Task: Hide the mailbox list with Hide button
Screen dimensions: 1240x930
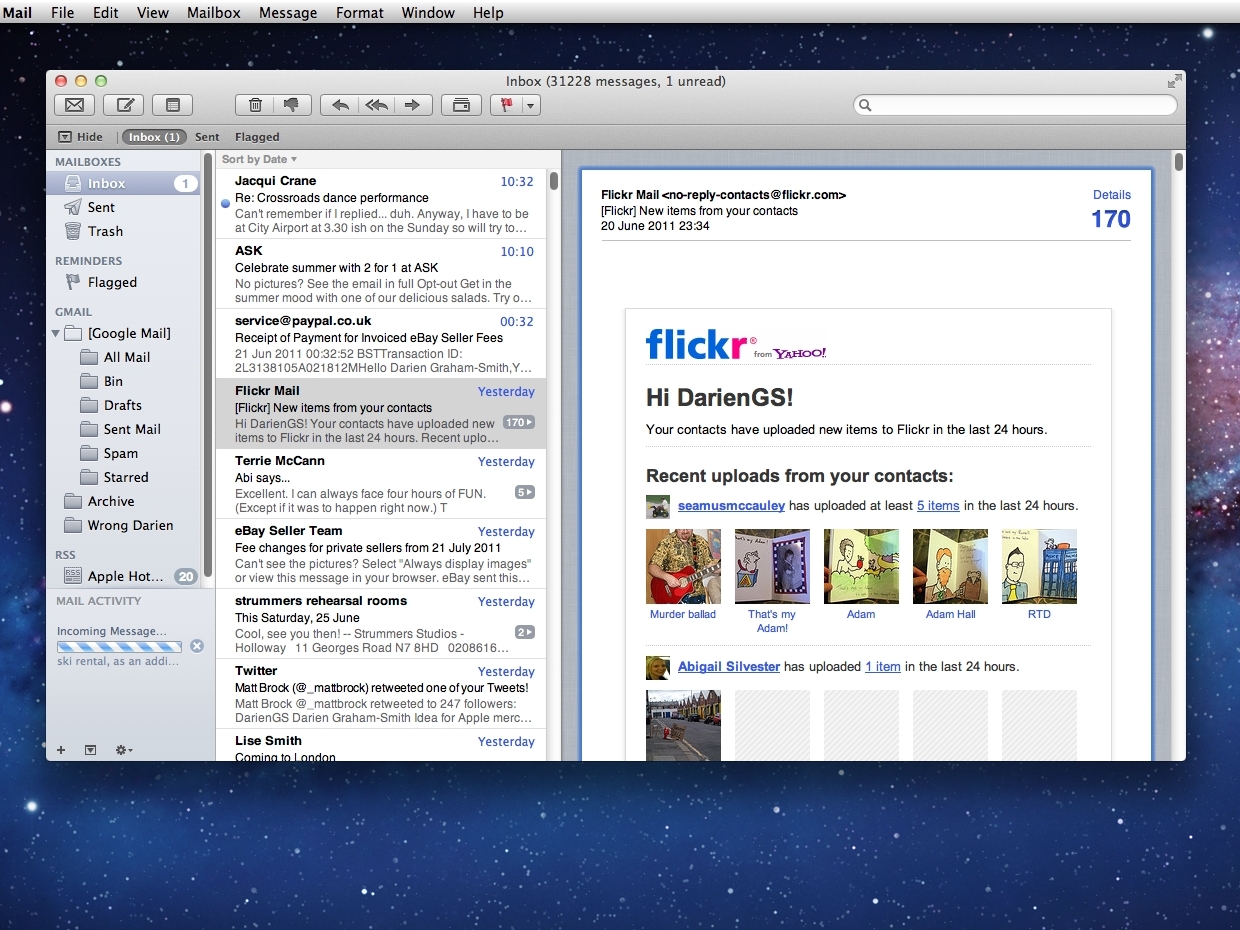Action: coord(80,137)
